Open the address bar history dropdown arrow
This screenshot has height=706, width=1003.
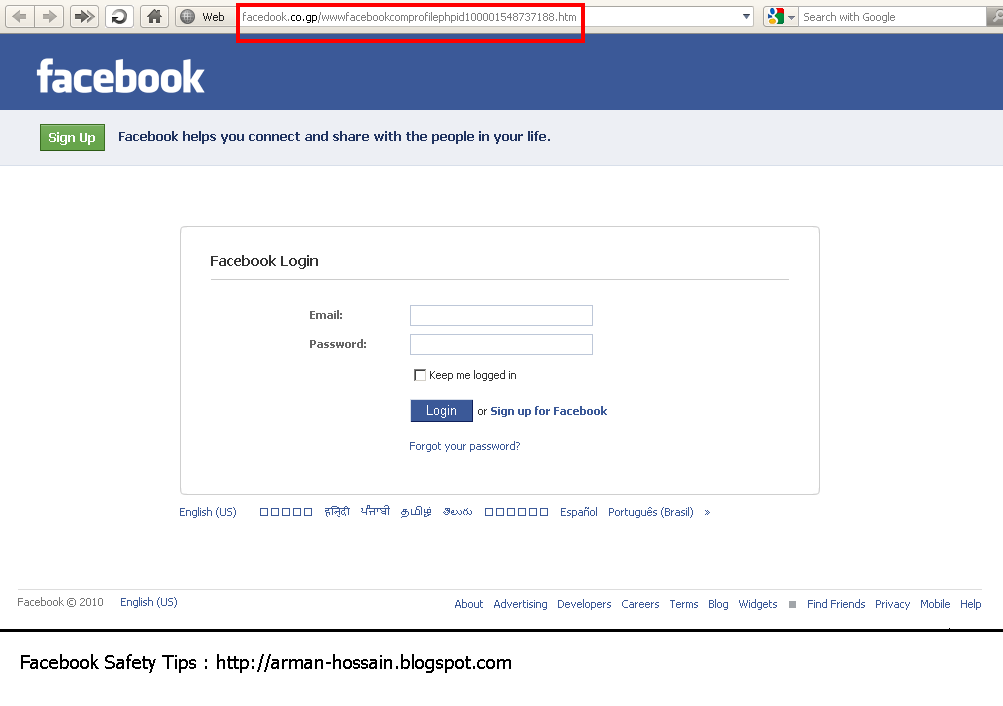pyautogui.click(x=746, y=17)
